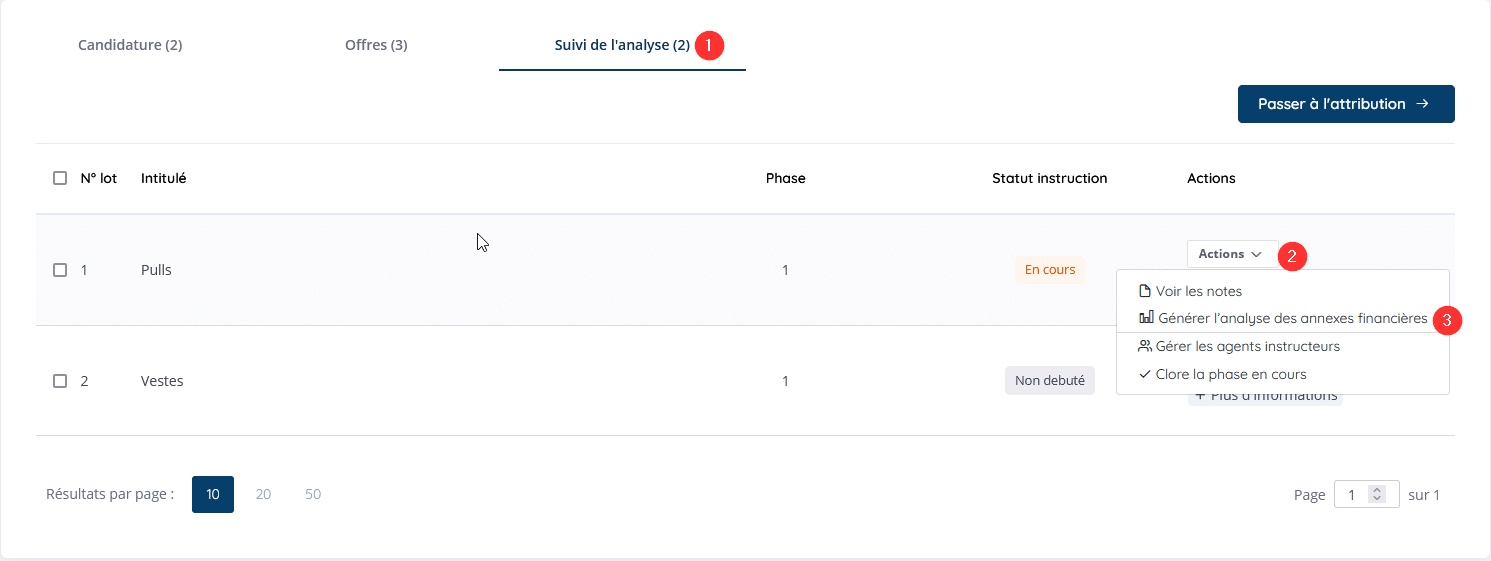
Task: Click red annotation badge number 1
Action: (x=709, y=45)
